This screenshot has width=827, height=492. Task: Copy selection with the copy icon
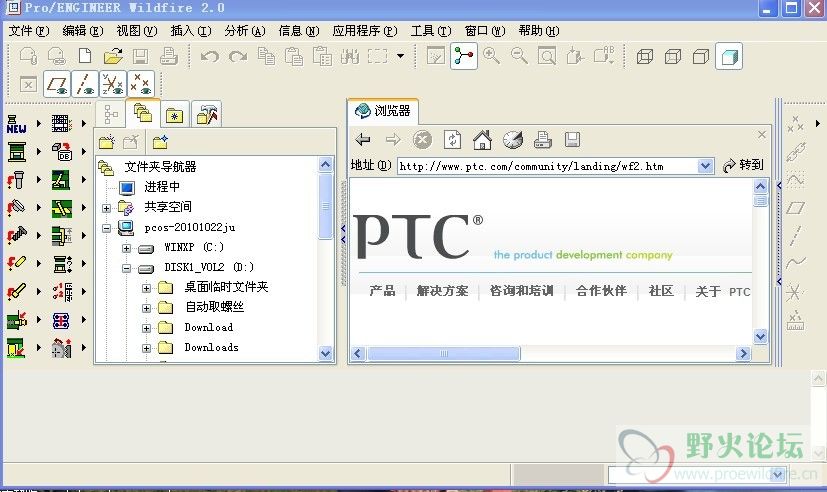(266, 56)
